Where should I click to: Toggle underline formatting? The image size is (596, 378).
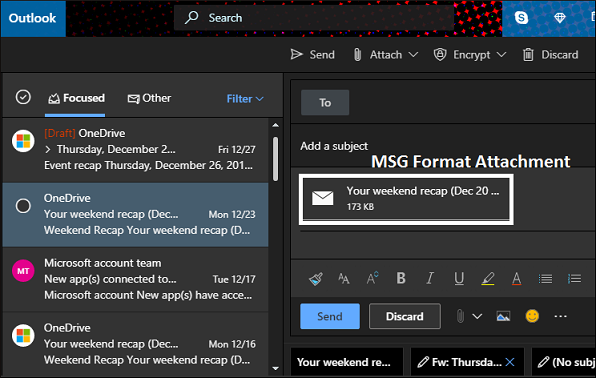[459, 279]
